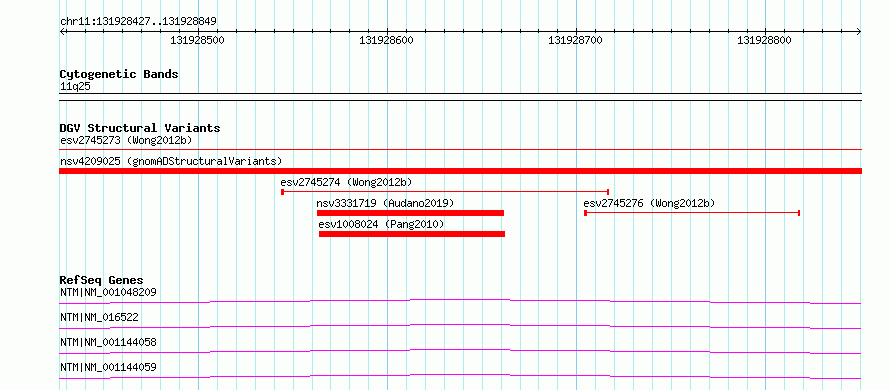Click the NTM|NM_016522 magenta transcript line

coord(460,326)
